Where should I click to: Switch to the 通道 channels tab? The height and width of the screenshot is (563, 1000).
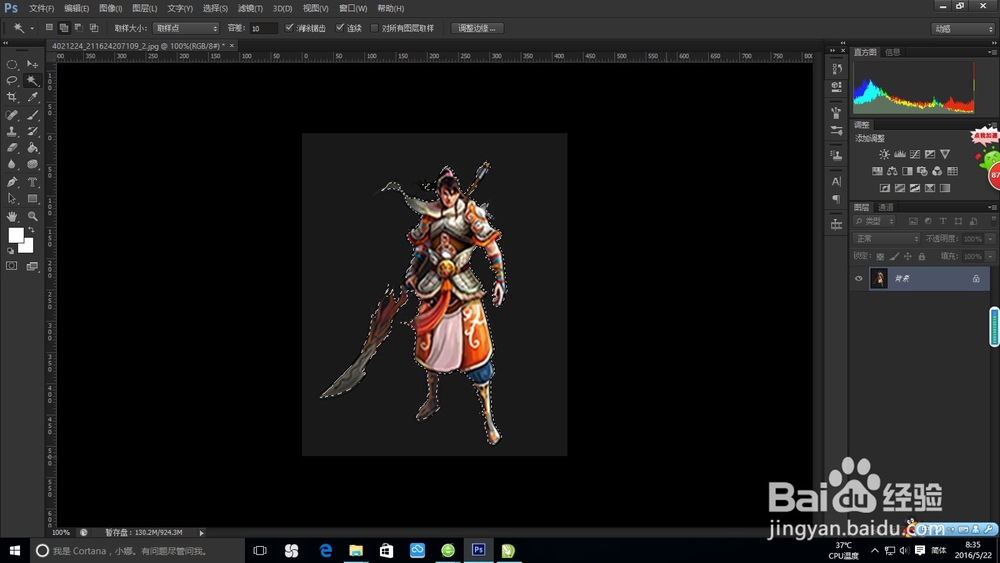point(886,207)
